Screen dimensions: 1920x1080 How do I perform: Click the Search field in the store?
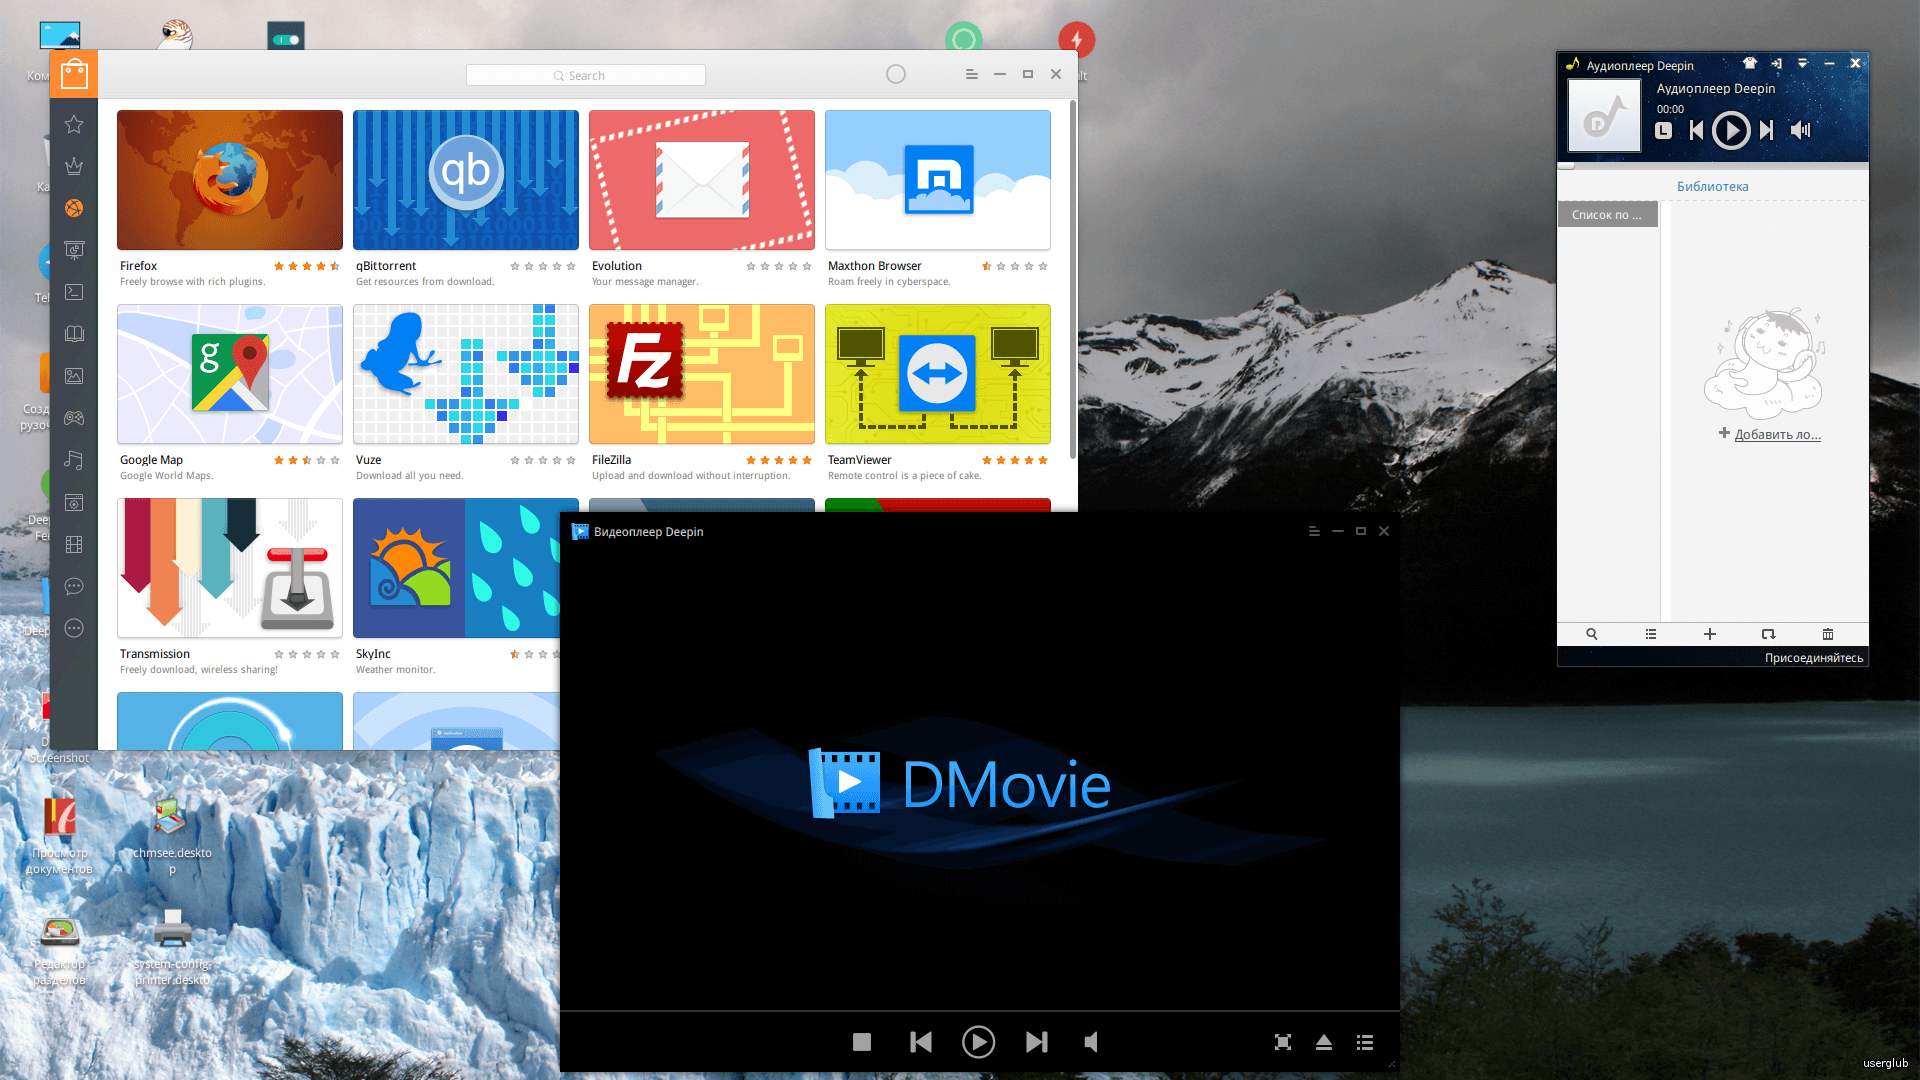[586, 75]
